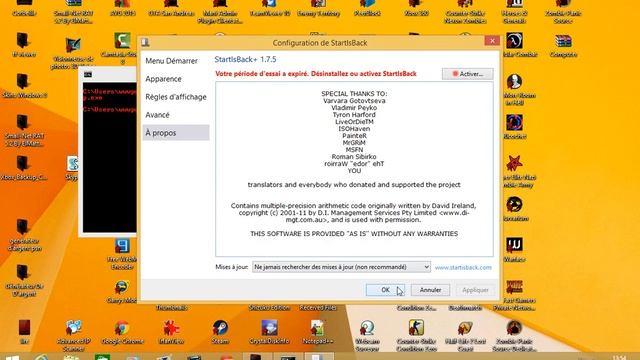Select the À propos tab

click(176, 133)
